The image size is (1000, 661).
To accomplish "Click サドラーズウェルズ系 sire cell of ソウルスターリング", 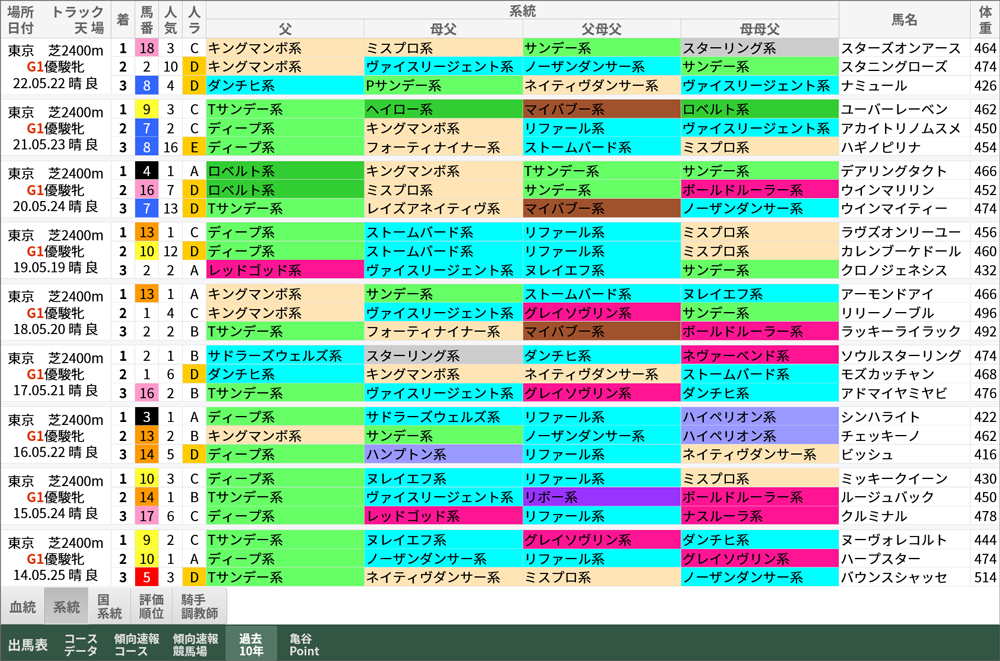I will pos(285,355).
